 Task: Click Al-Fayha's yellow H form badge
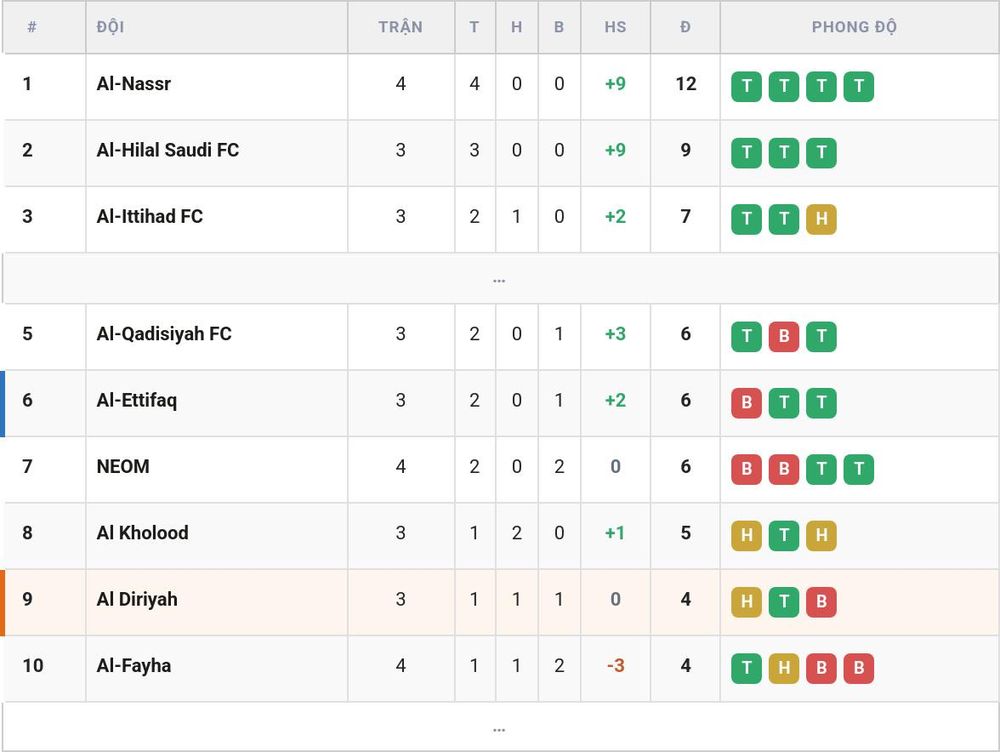[x=784, y=668]
